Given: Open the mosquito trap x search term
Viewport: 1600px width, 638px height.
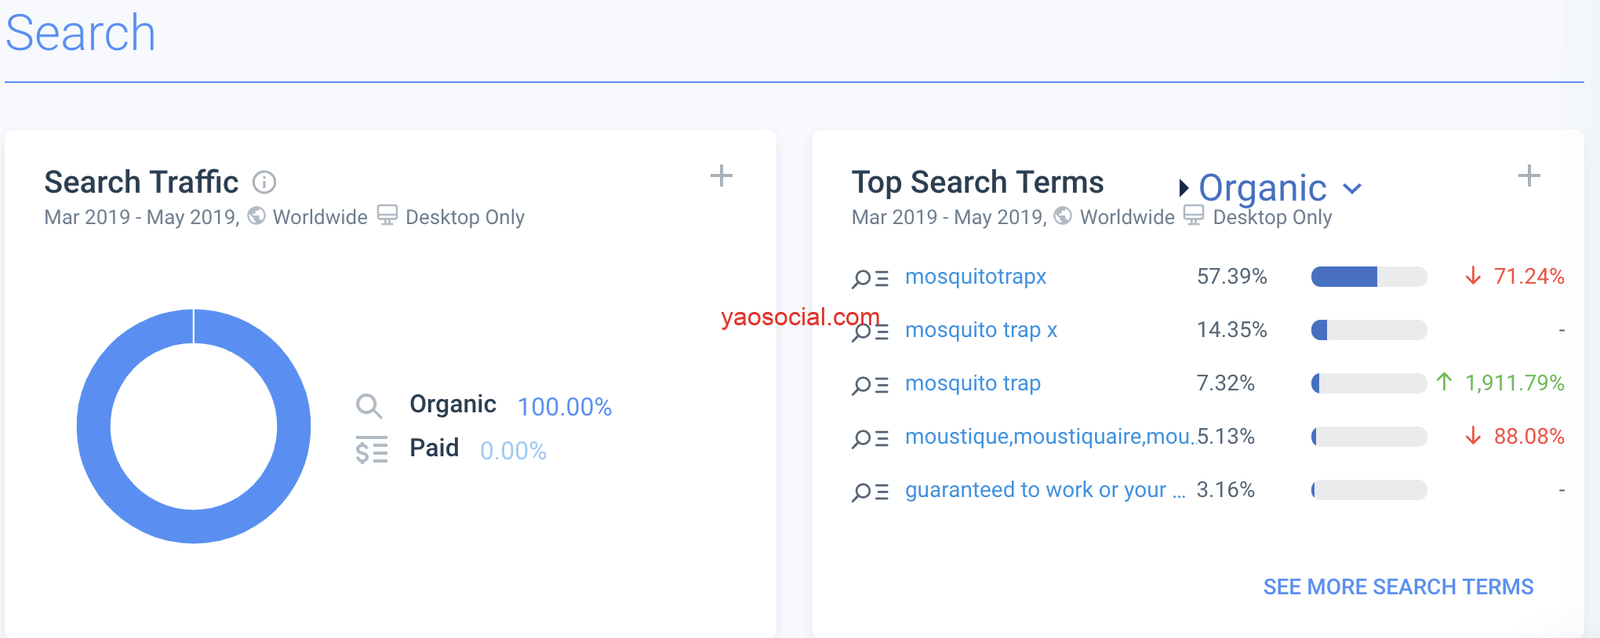Looking at the screenshot, I should click(x=980, y=330).
